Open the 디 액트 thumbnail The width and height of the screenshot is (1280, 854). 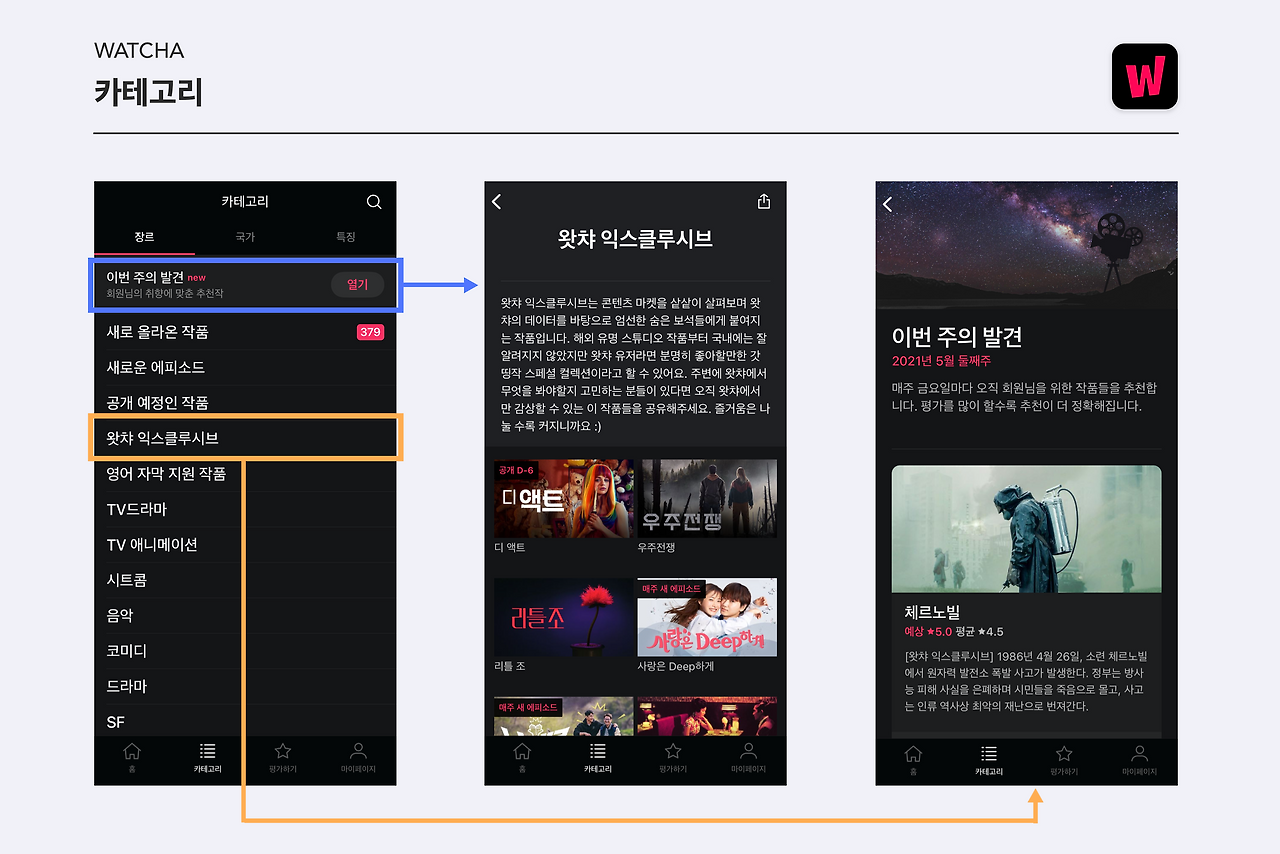pos(564,499)
